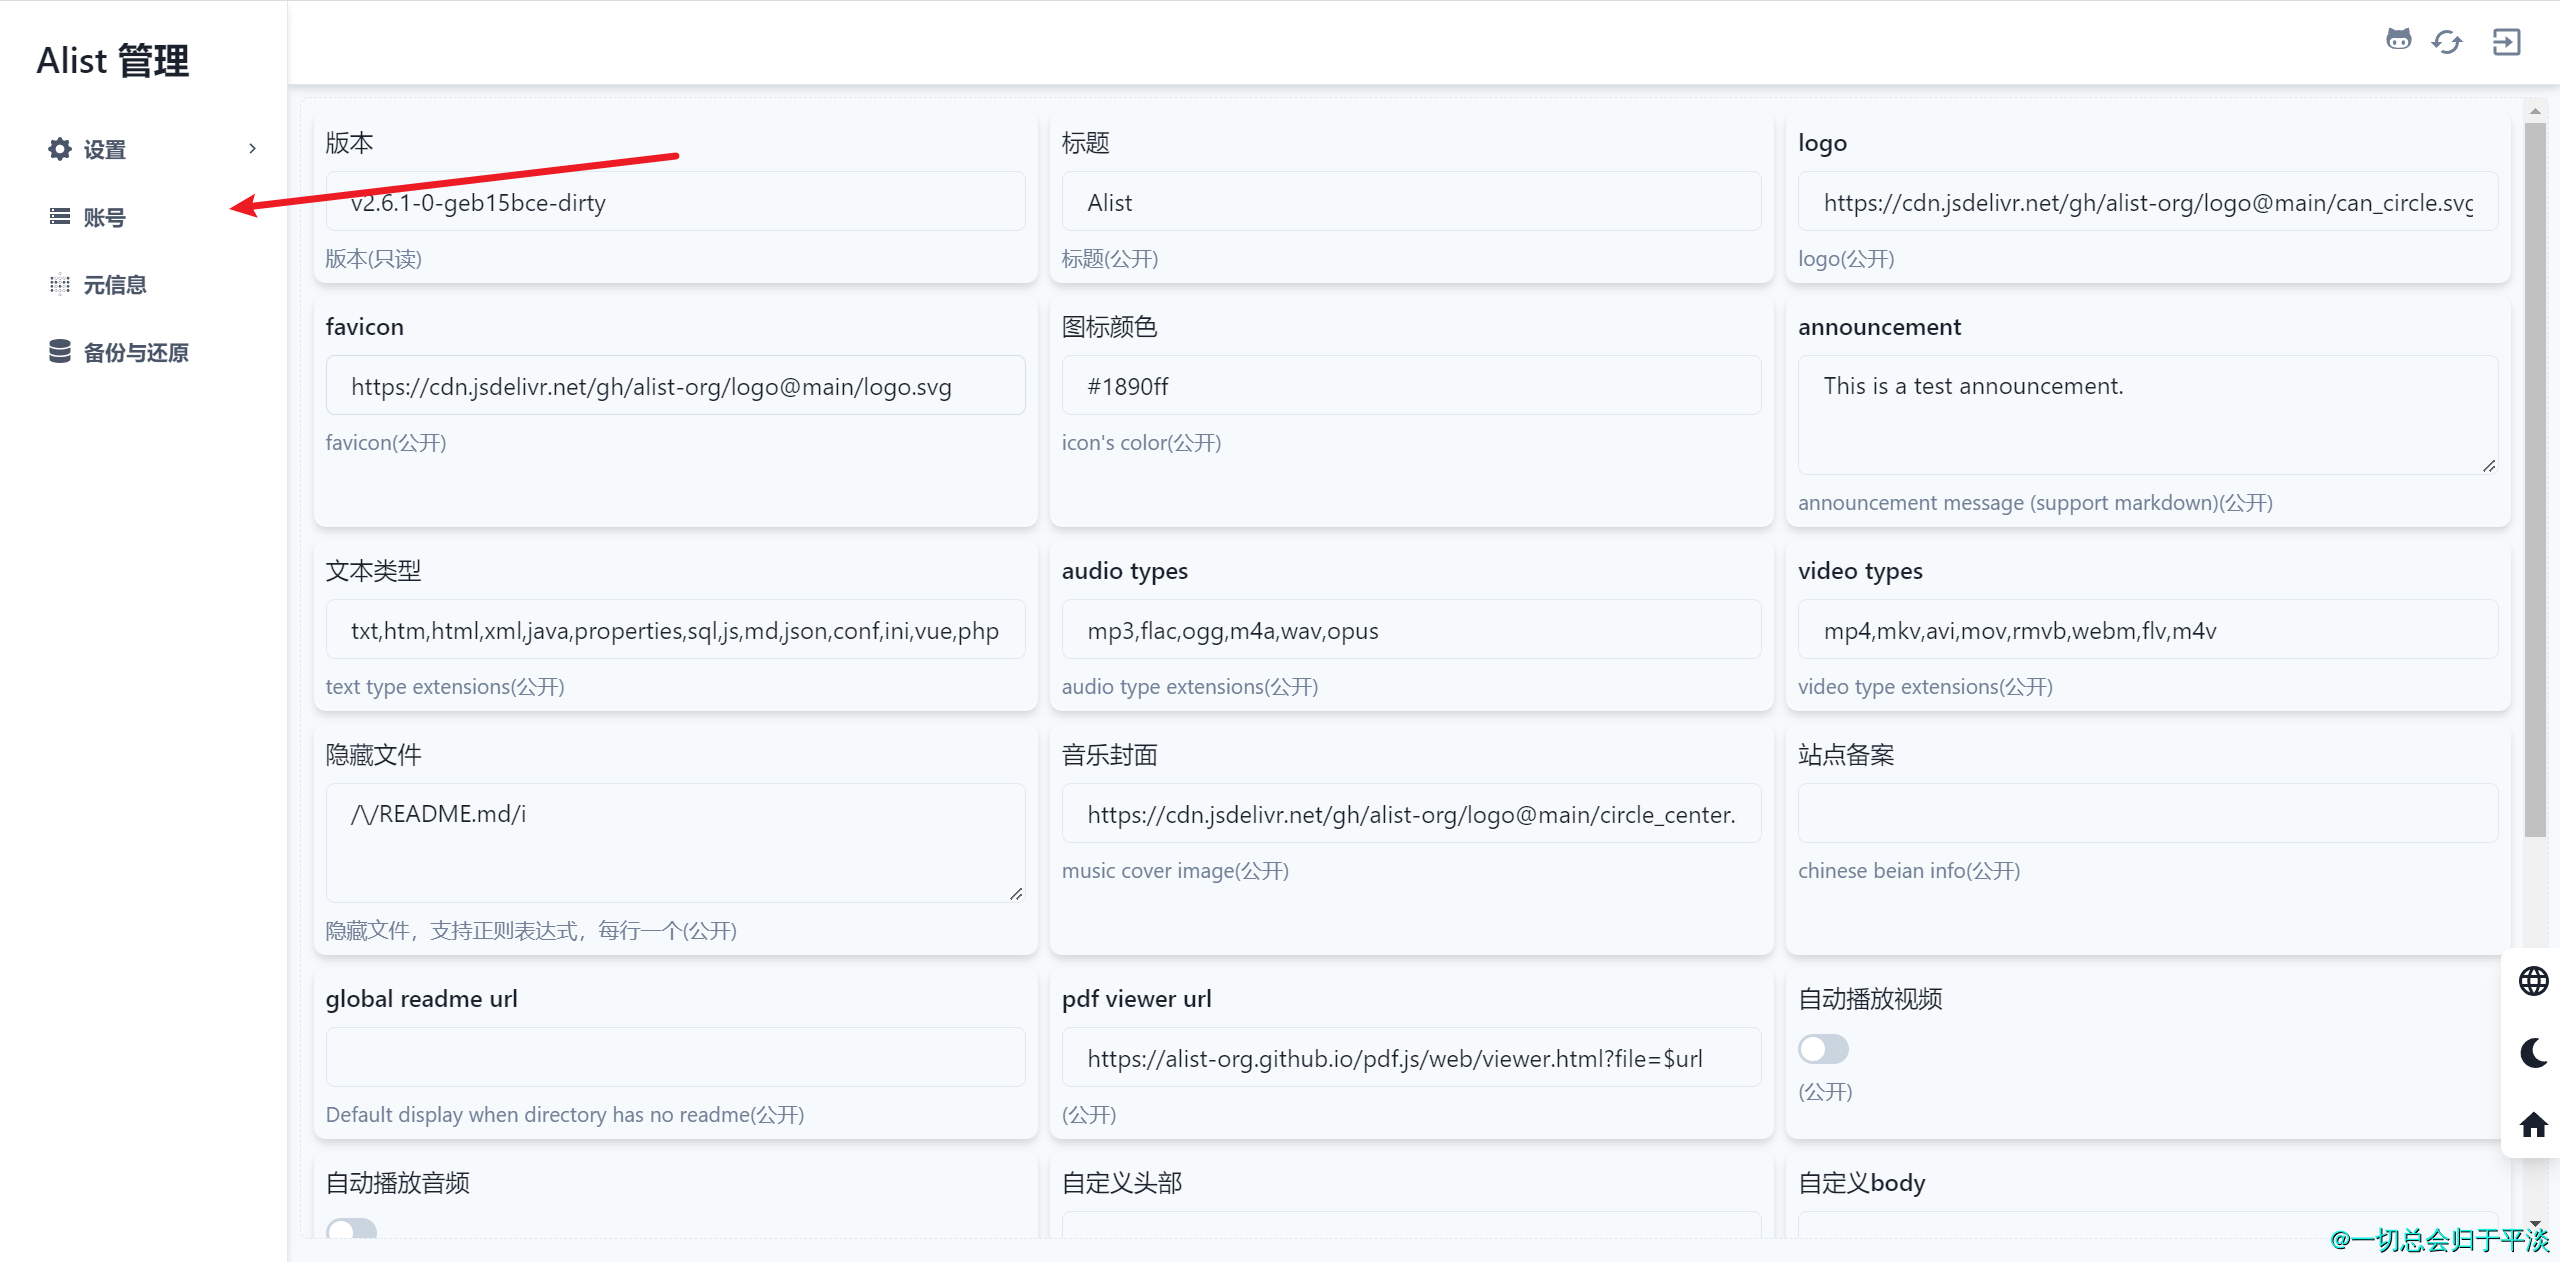Refresh settings using the sync arrows icon
Image resolution: width=2560 pixels, height=1262 pixels.
point(2446,42)
